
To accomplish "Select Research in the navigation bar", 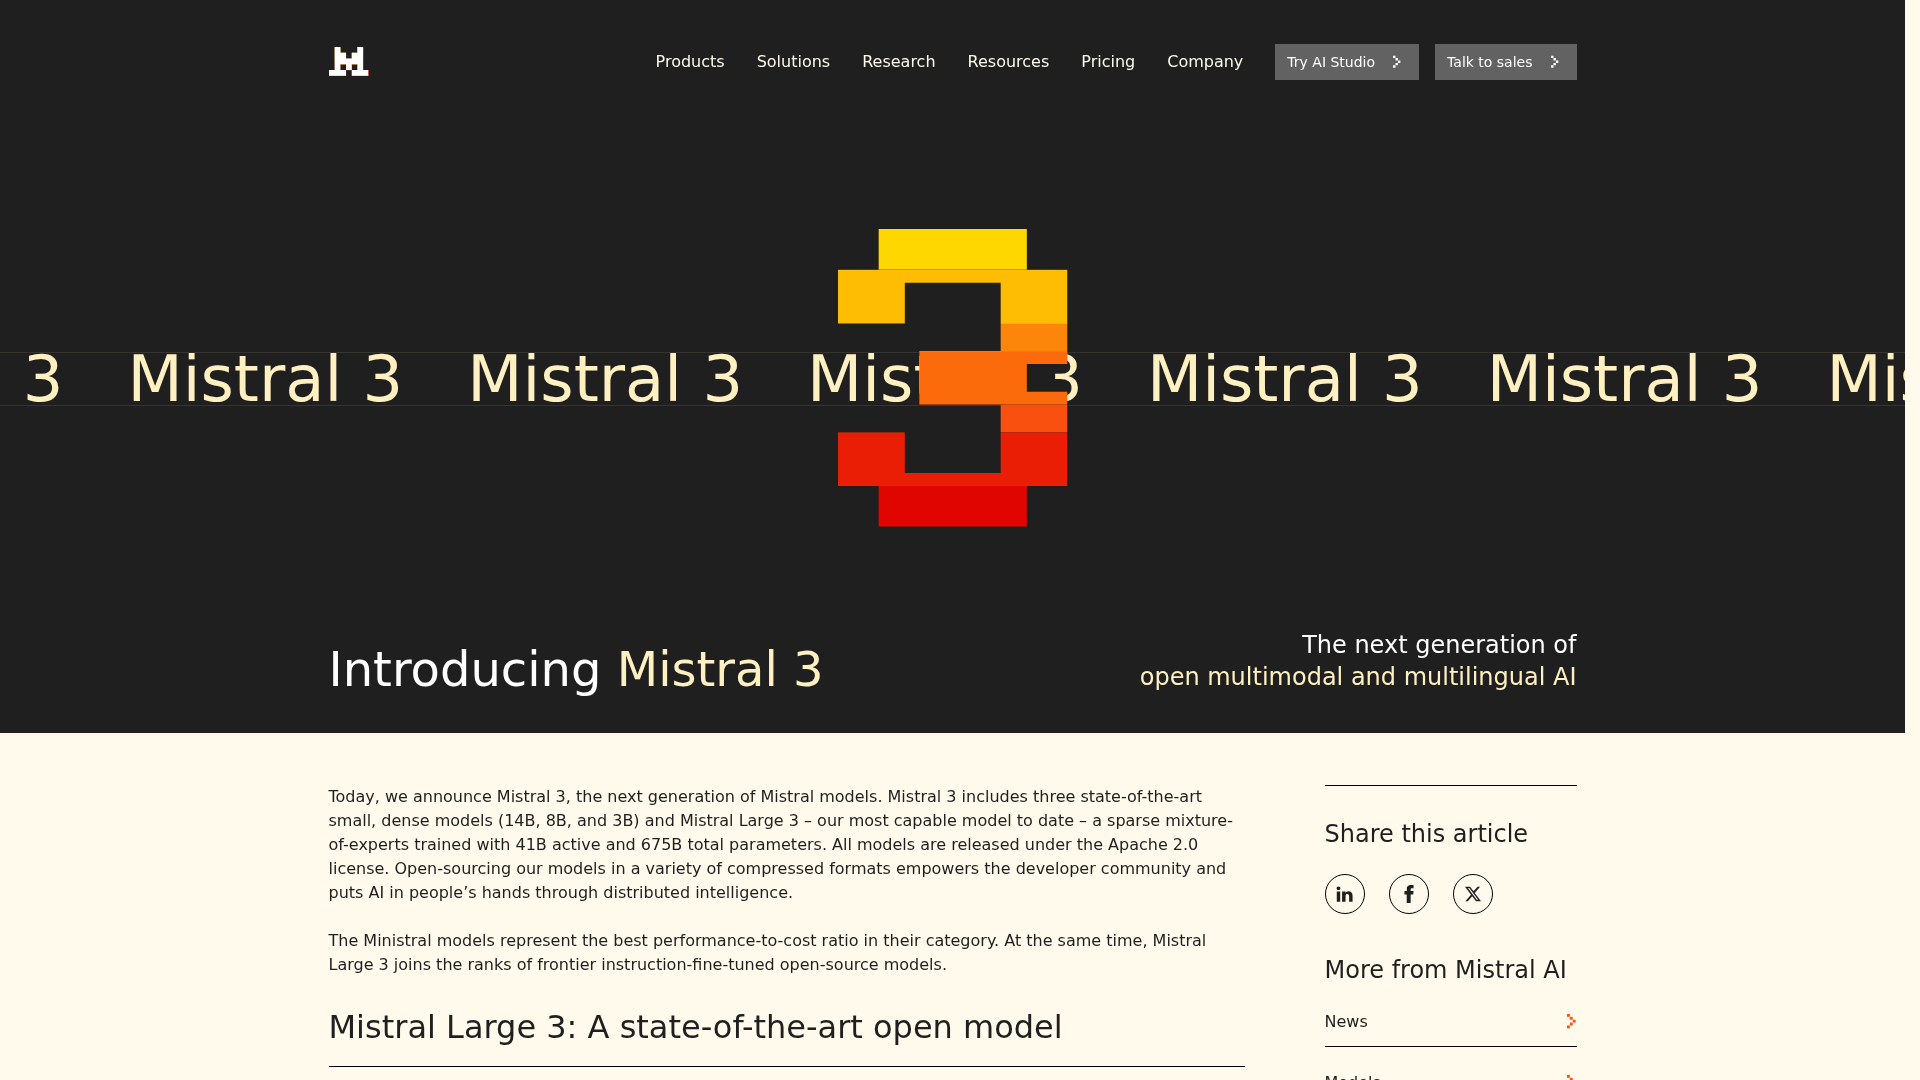I will 898,61.
